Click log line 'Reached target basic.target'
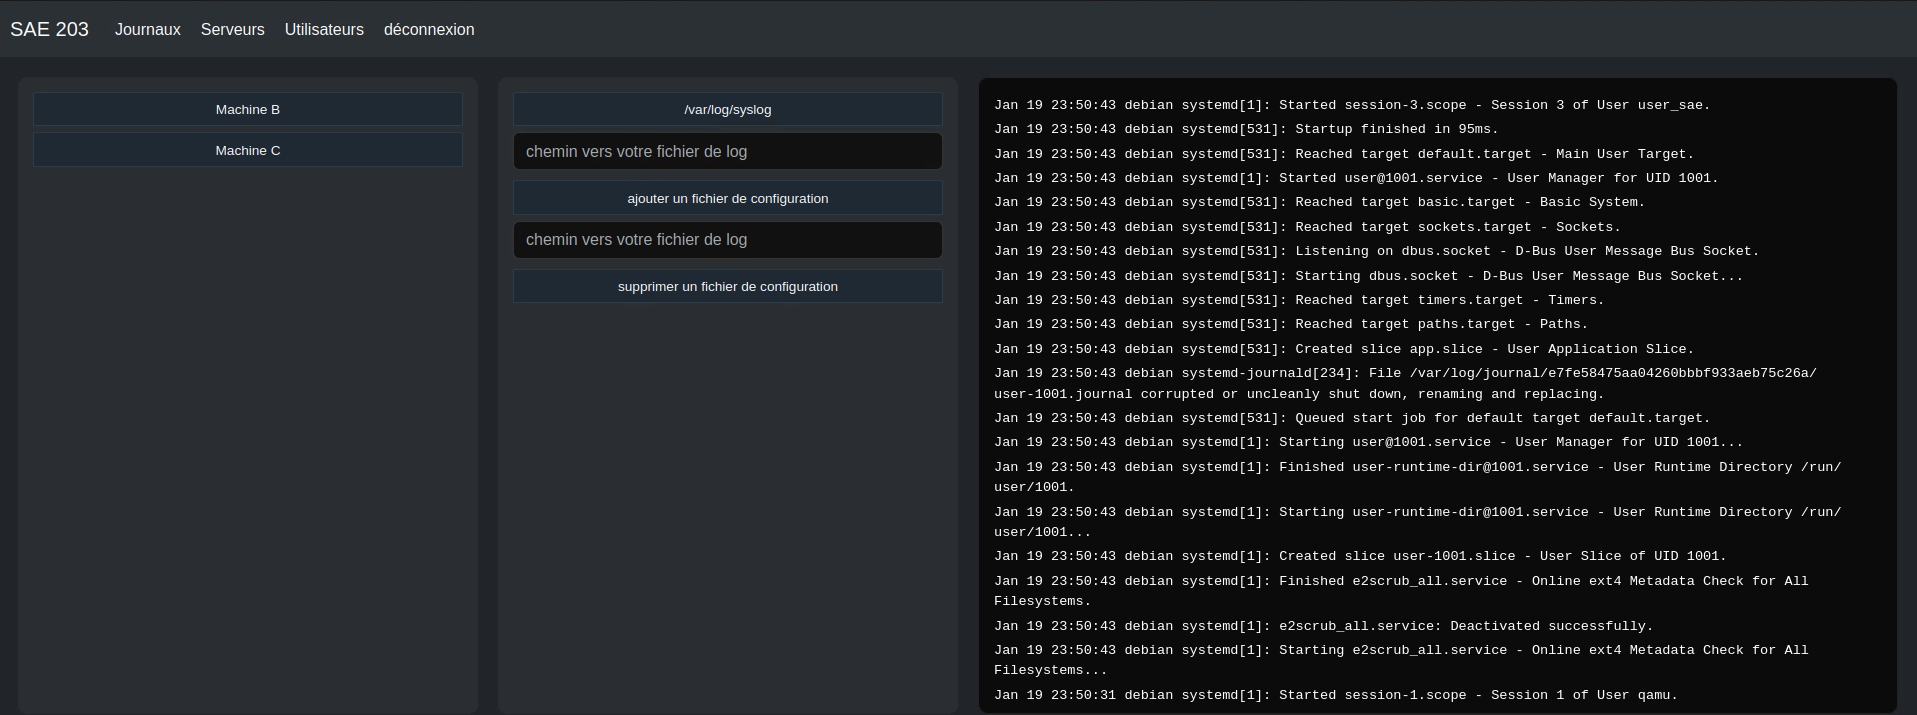 click(x=1319, y=202)
